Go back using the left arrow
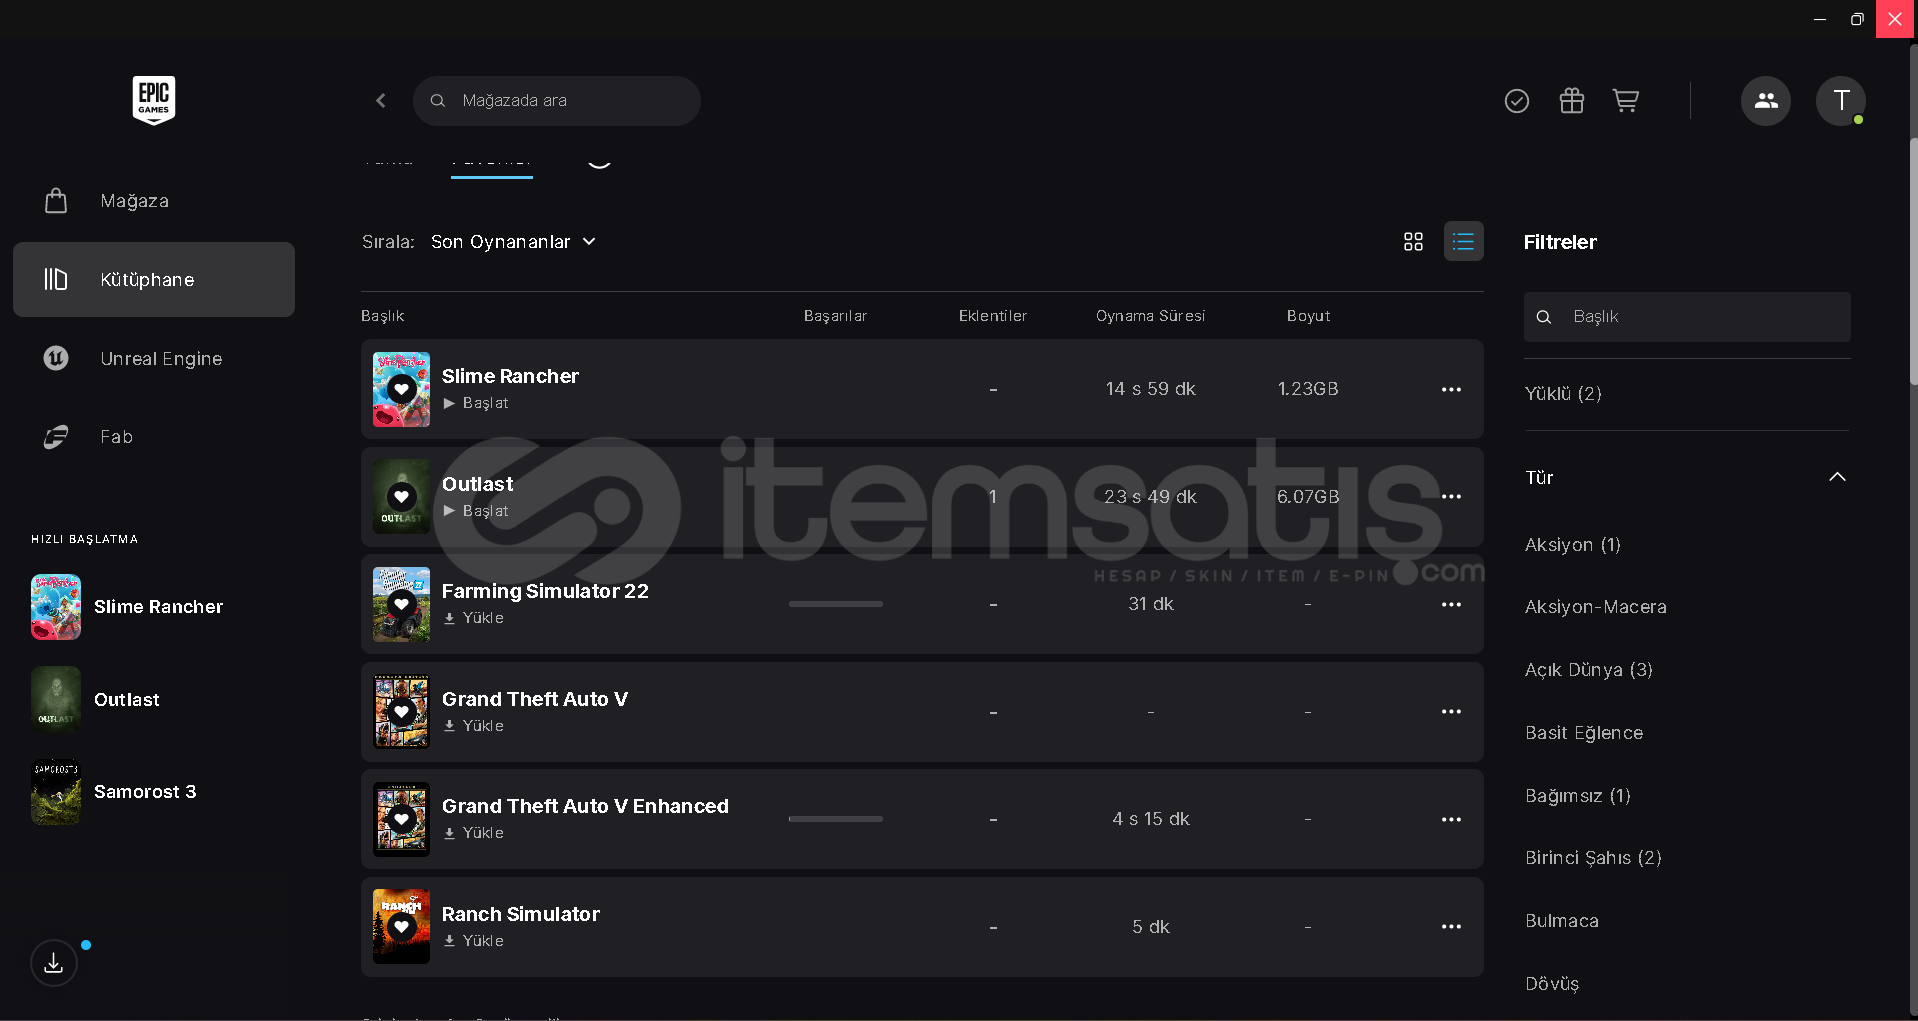The image size is (1918, 1021). pyautogui.click(x=381, y=101)
